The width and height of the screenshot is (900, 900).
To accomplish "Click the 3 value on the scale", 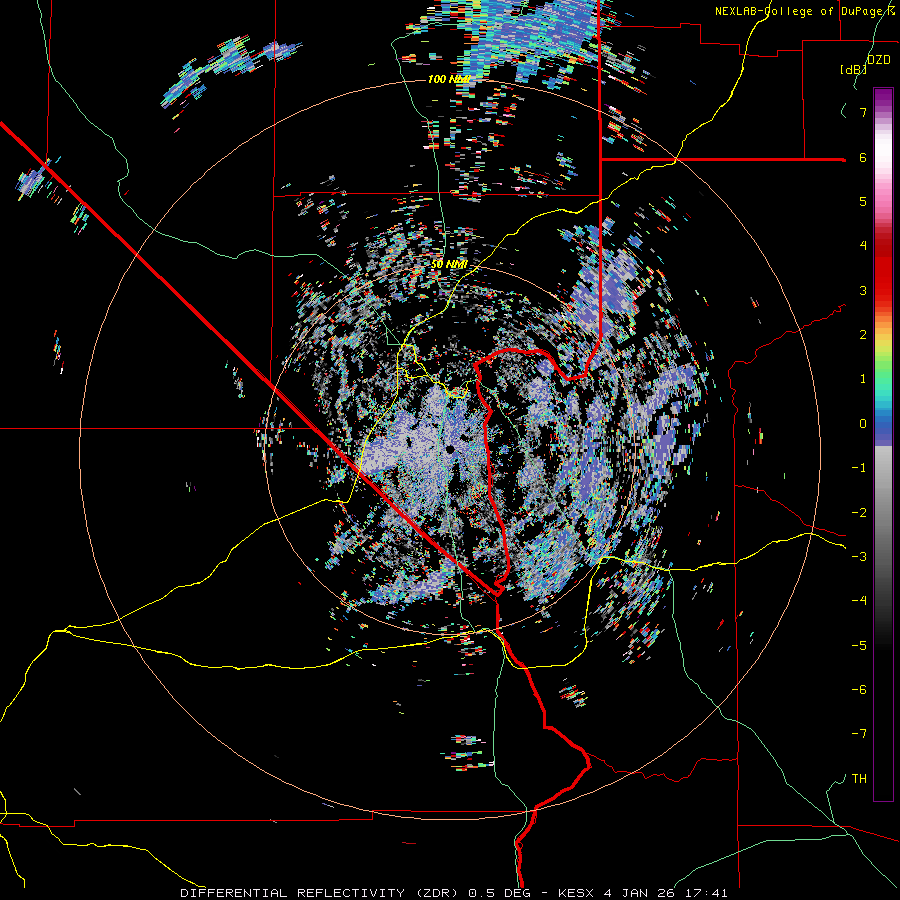I will point(863,290).
